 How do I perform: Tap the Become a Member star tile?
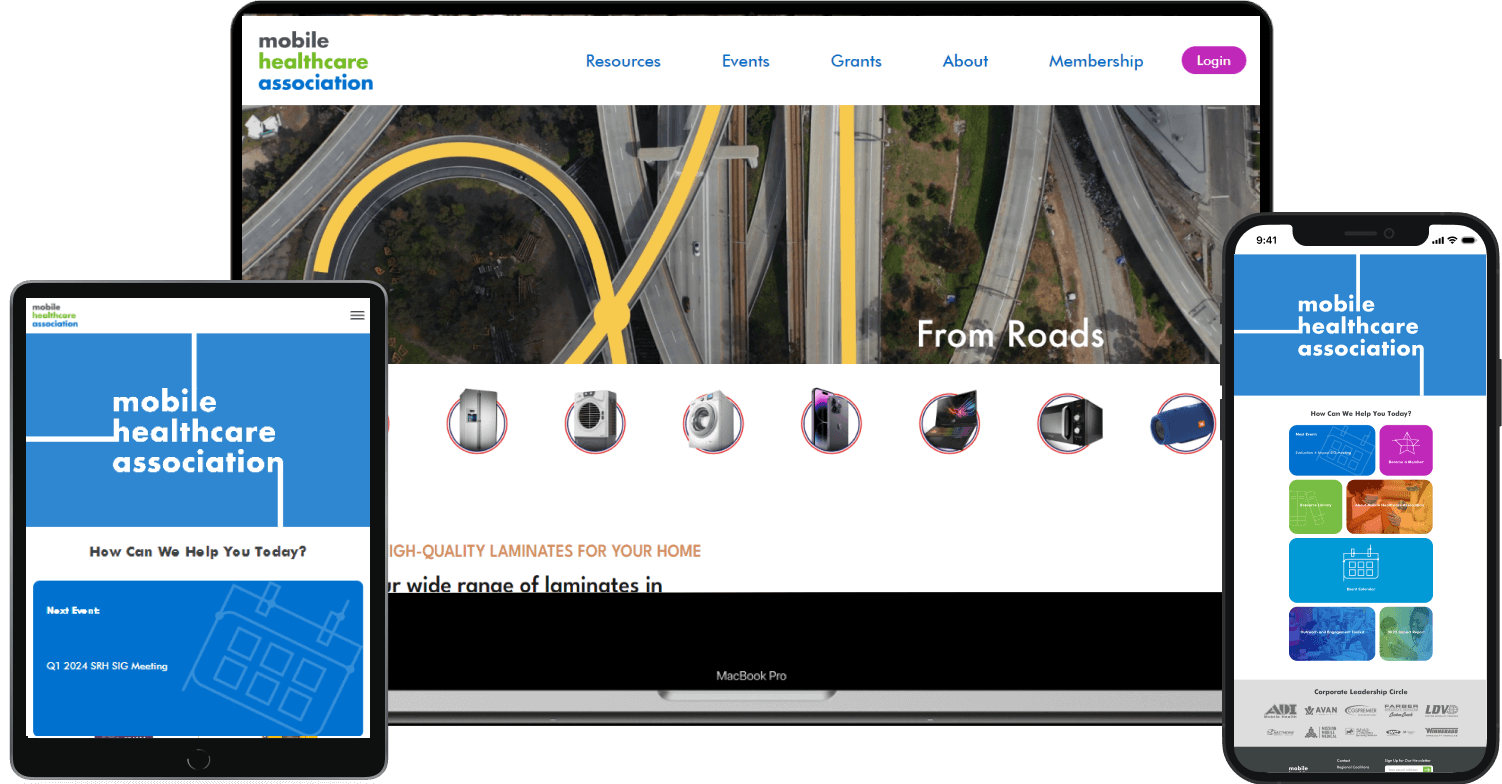coord(1406,450)
